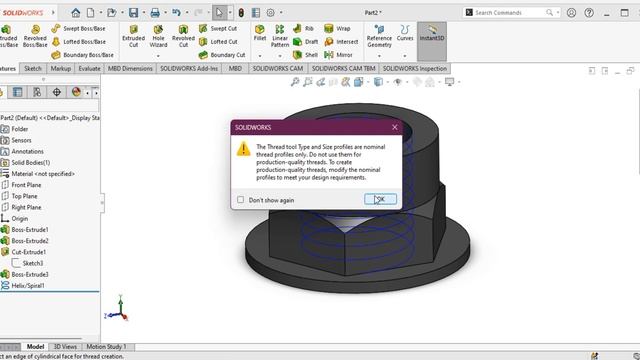
Task: Create a new document with New icon
Action: (91, 13)
